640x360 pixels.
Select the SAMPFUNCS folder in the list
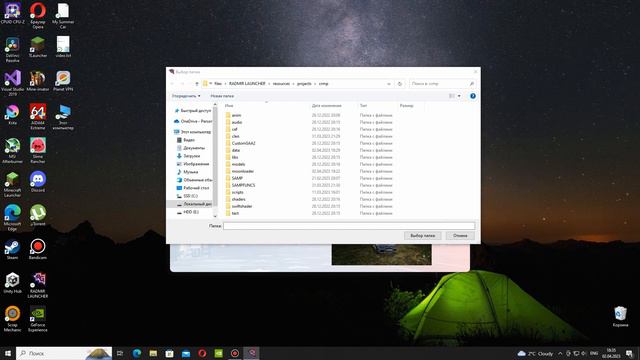click(240, 185)
